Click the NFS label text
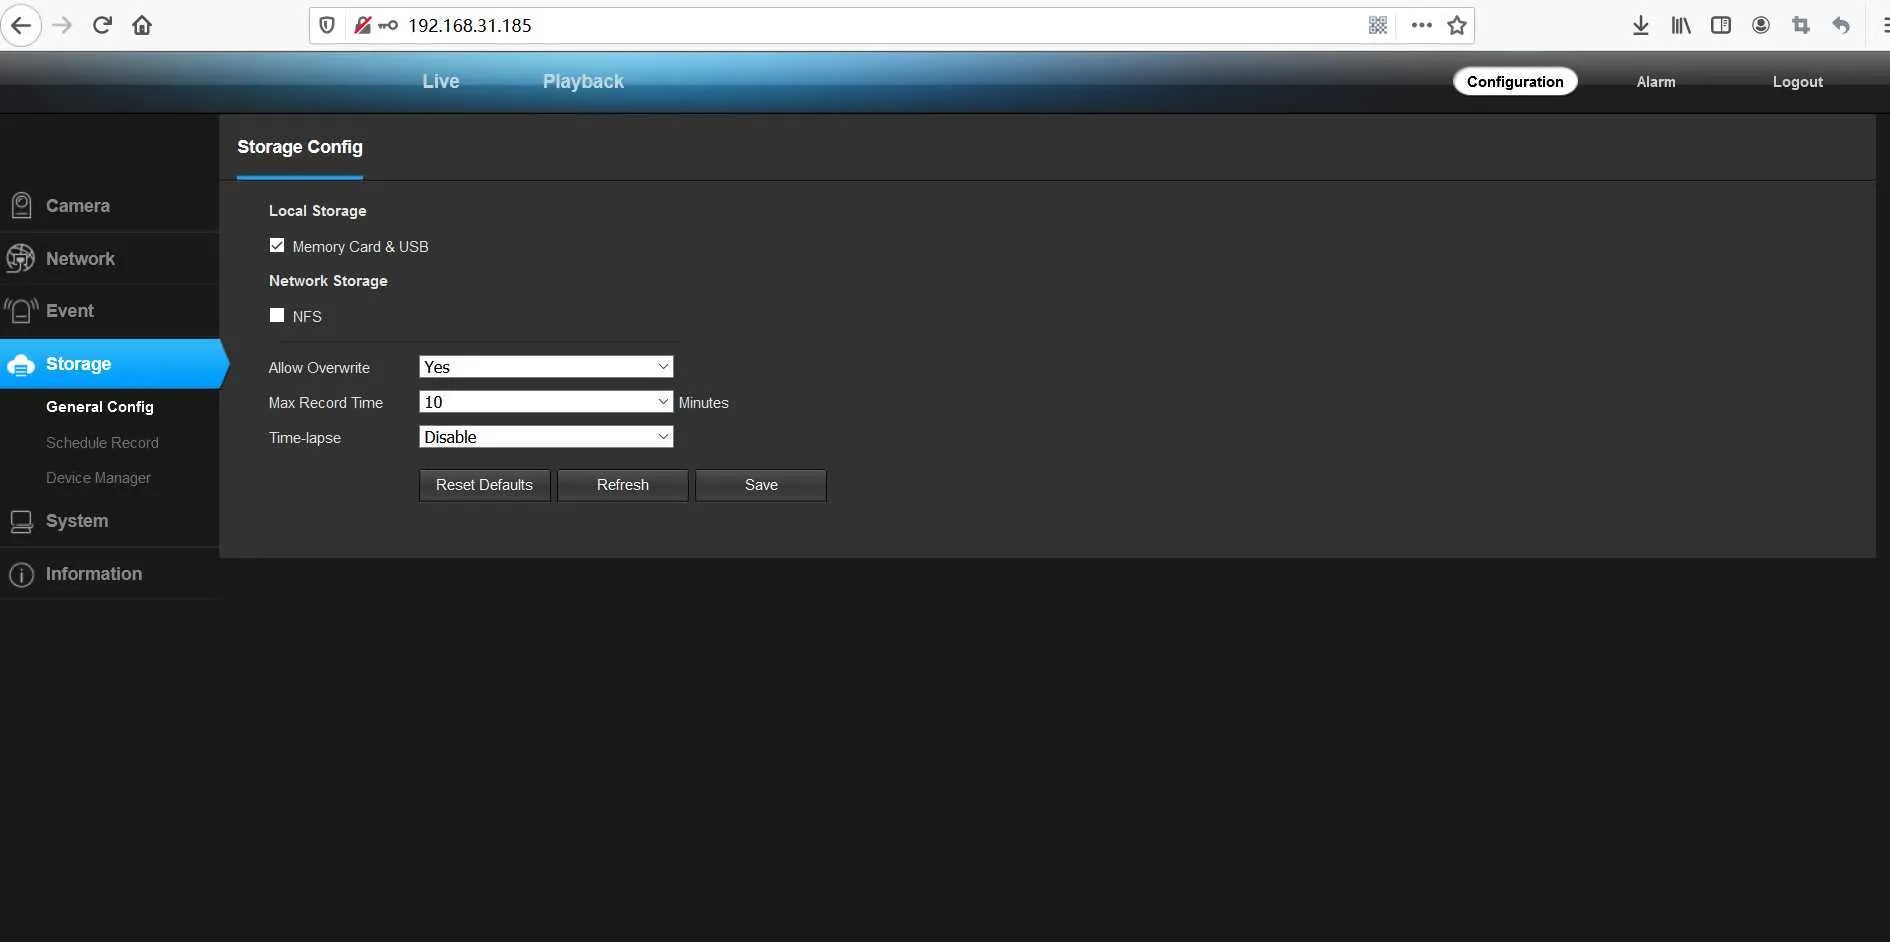Image resolution: width=1890 pixels, height=942 pixels. pyautogui.click(x=307, y=316)
